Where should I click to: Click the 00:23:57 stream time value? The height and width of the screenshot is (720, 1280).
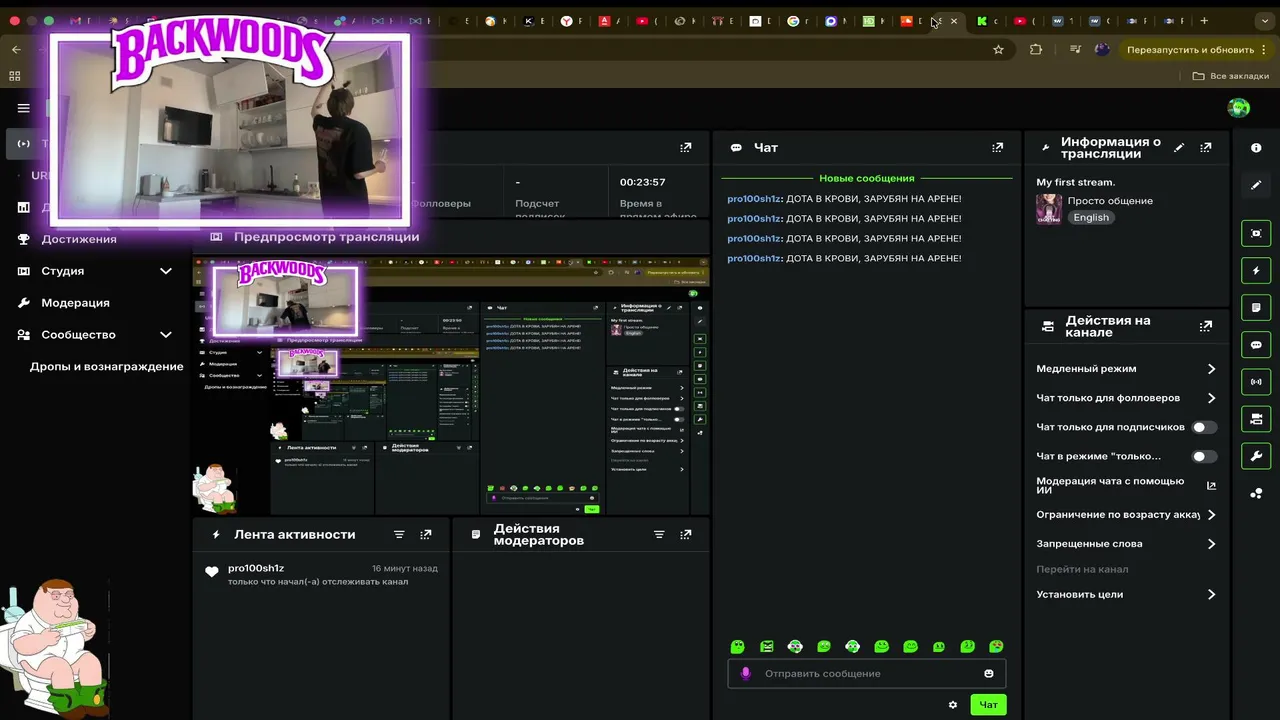[x=642, y=182]
